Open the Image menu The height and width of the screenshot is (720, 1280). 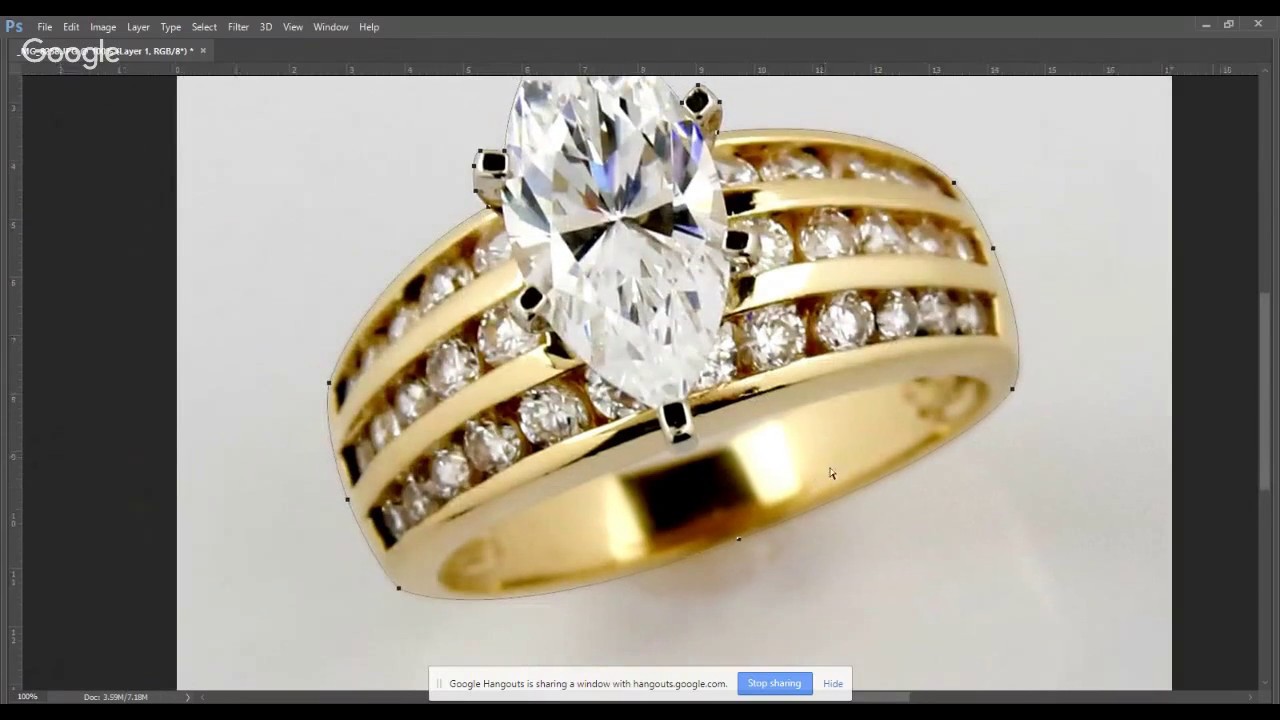tap(103, 27)
